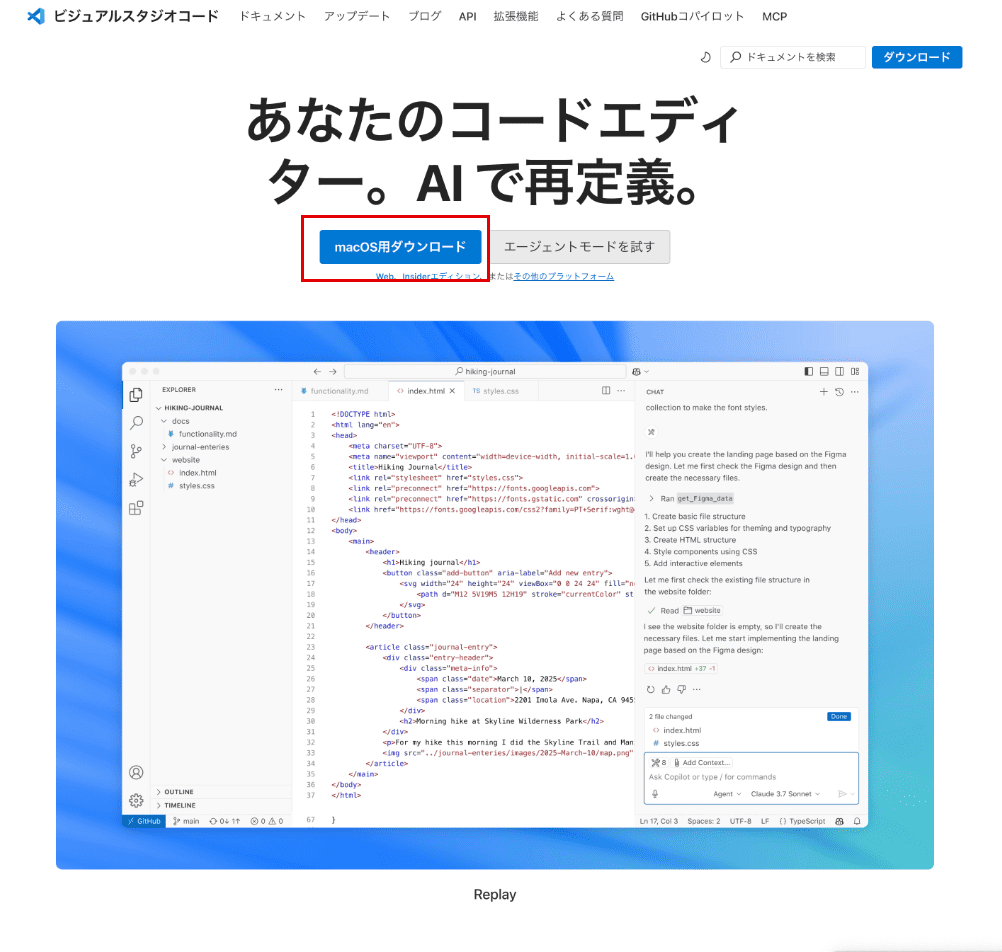This screenshot has width=1002, height=952.
Task: Open Source Control in the preview activity bar
Action: coord(136,452)
